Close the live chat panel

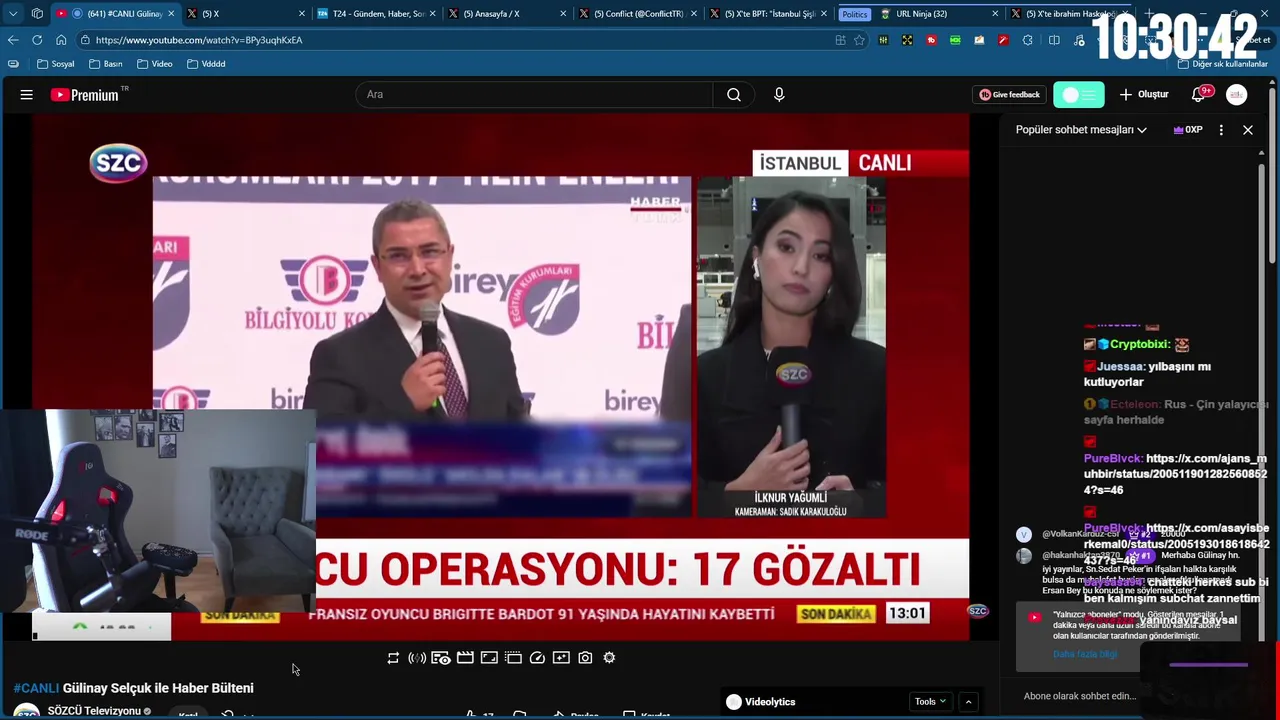[1248, 130]
